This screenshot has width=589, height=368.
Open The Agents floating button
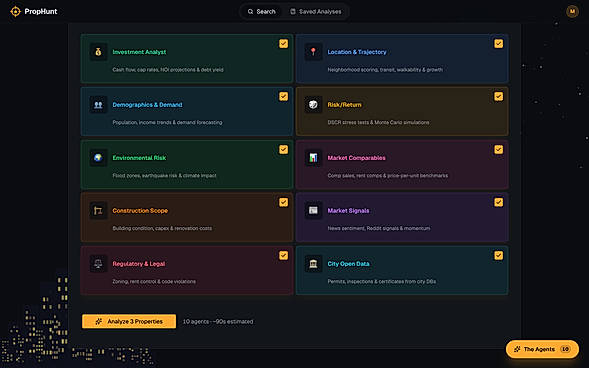[542, 349]
